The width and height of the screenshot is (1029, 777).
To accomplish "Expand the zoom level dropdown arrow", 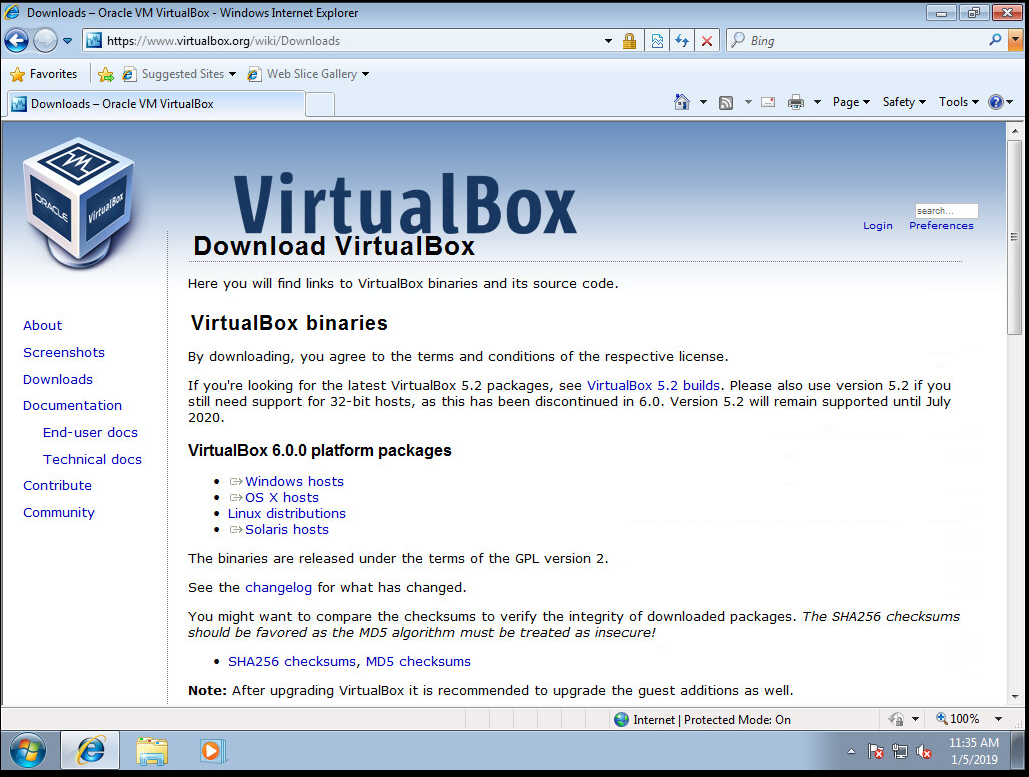I will click(998, 719).
